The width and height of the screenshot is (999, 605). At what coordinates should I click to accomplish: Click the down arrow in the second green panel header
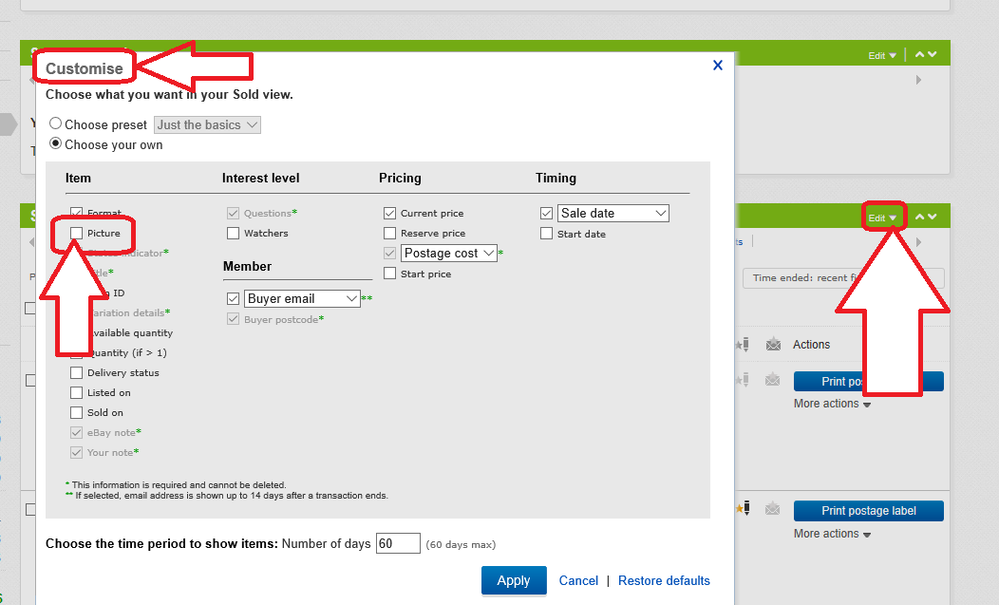[x=933, y=217]
